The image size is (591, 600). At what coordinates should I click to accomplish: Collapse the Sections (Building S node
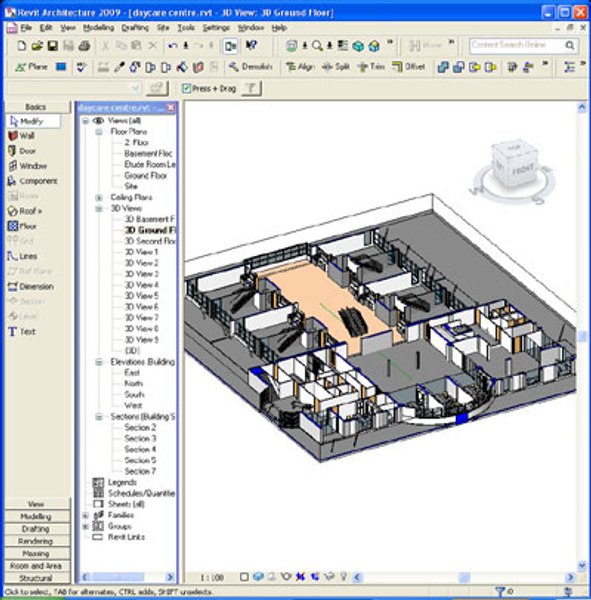pyautogui.click(x=99, y=417)
